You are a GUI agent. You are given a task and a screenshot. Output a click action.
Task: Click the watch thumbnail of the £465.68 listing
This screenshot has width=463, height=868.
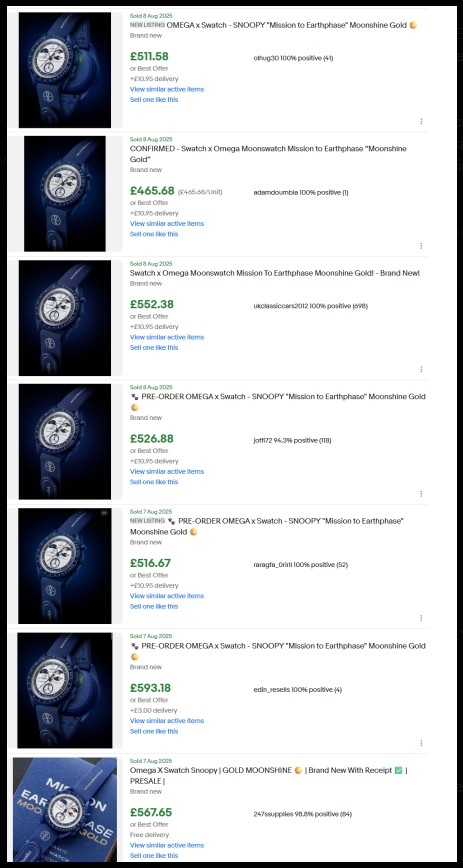tap(65, 194)
